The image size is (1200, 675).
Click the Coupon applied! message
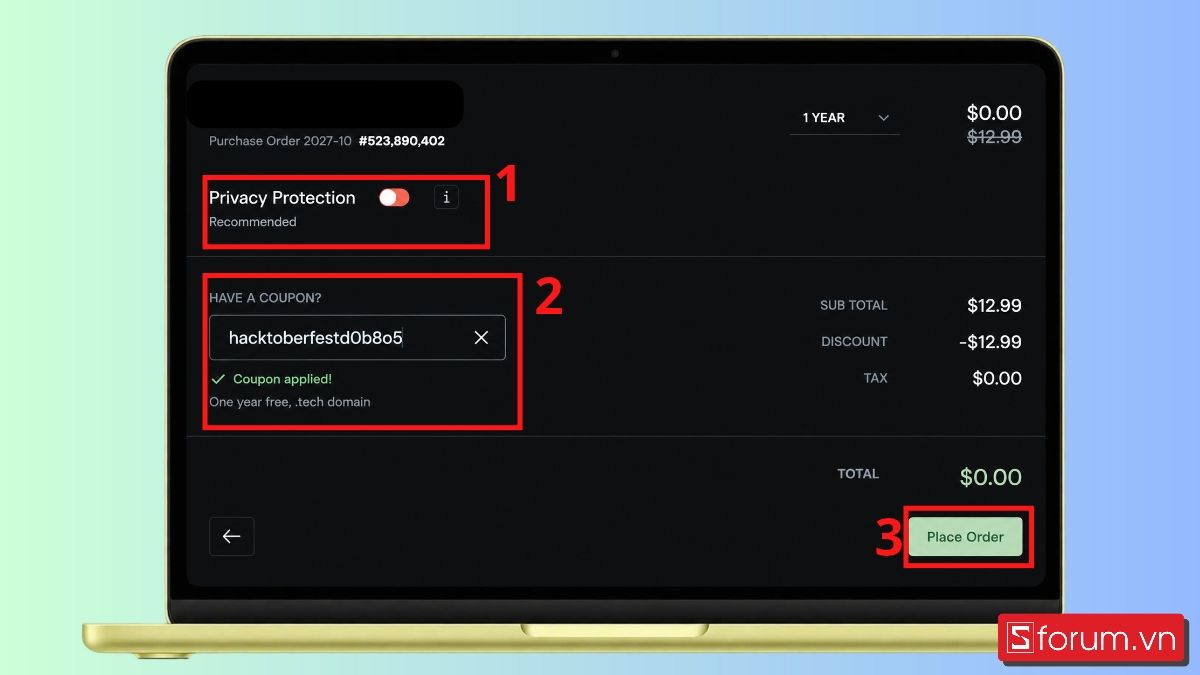282,380
